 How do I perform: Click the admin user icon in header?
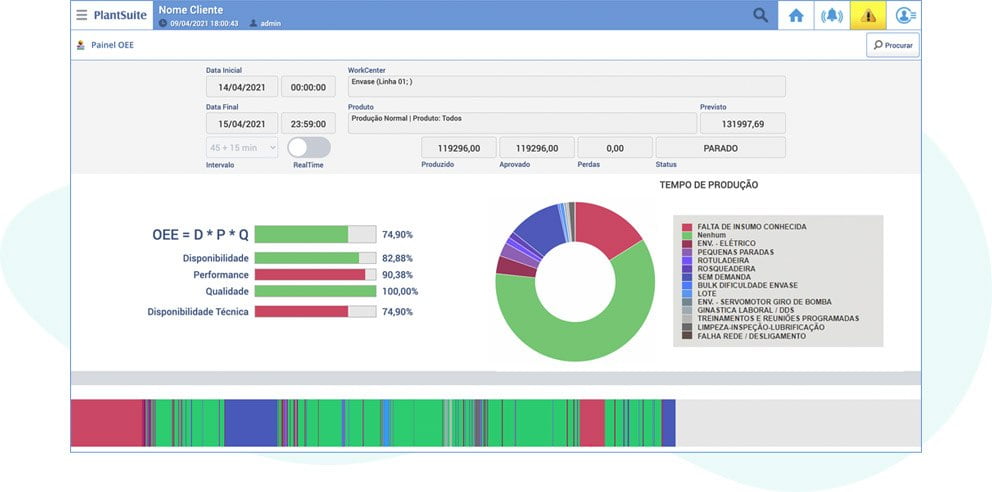tap(253, 23)
